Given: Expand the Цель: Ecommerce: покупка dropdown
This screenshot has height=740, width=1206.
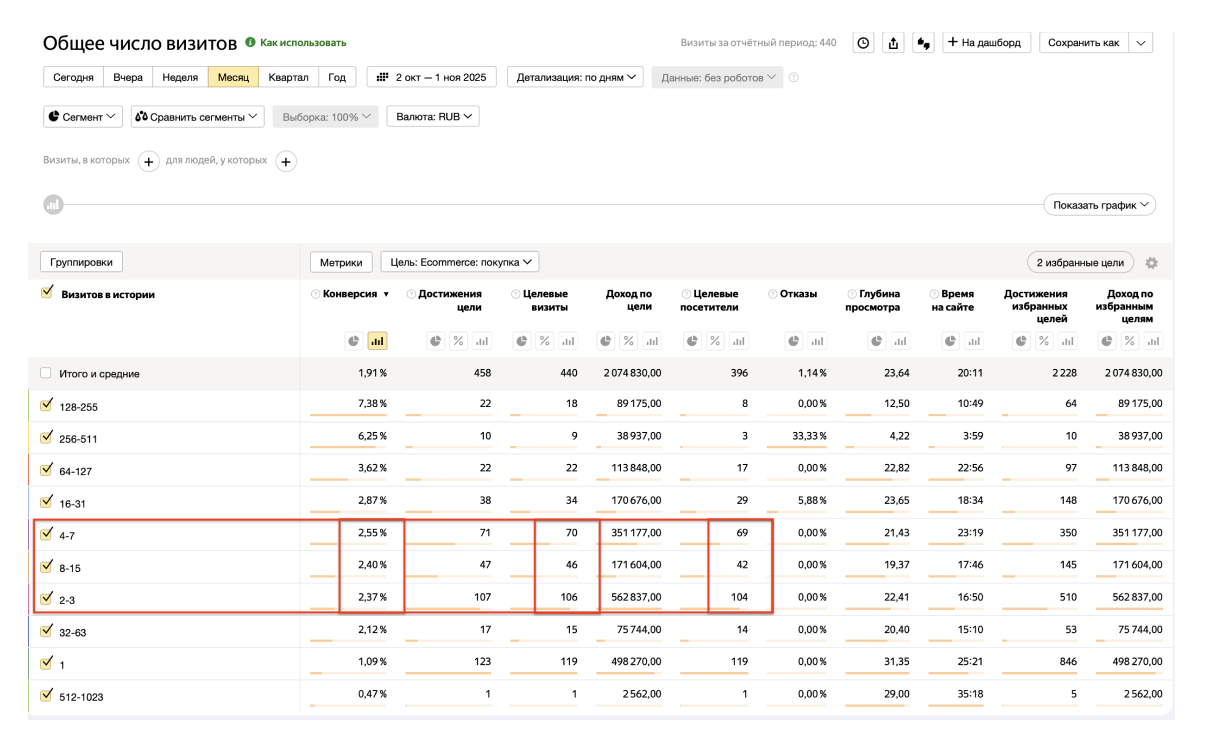Looking at the screenshot, I should click(x=459, y=262).
